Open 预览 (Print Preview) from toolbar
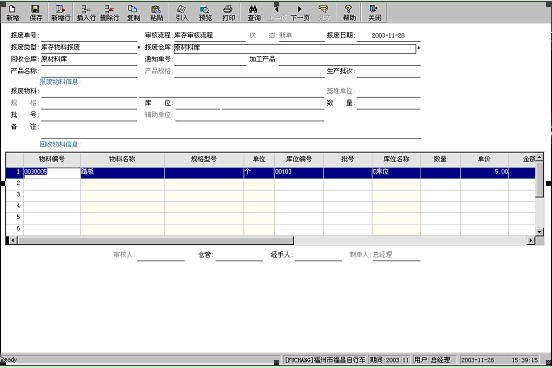552x368 pixels. coord(205,13)
